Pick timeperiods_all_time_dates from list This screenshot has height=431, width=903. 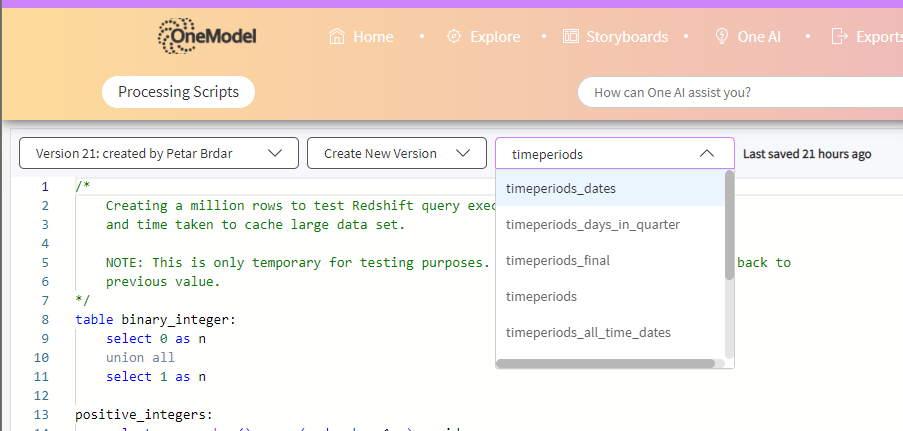point(588,332)
